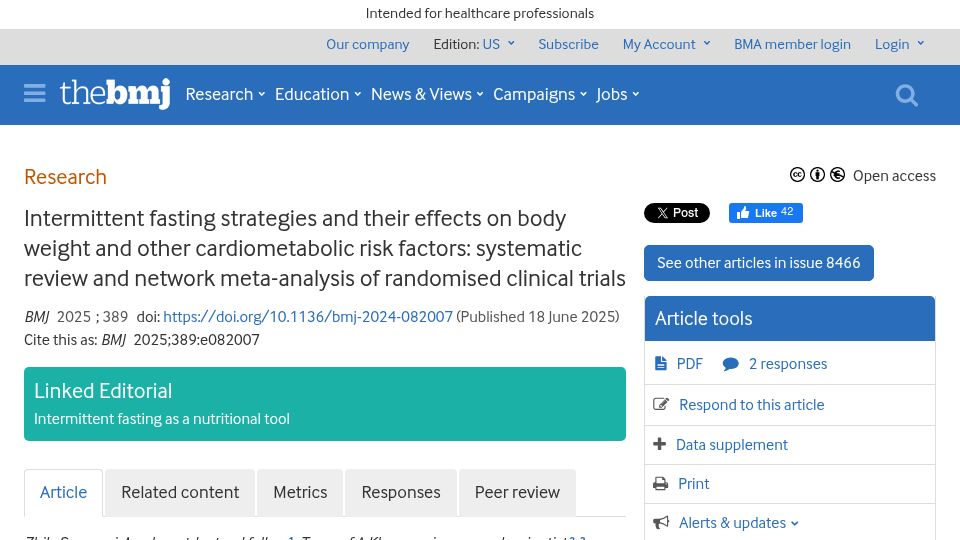Switch to the Metrics tab
960x540 pixels.
pos(300,492)
